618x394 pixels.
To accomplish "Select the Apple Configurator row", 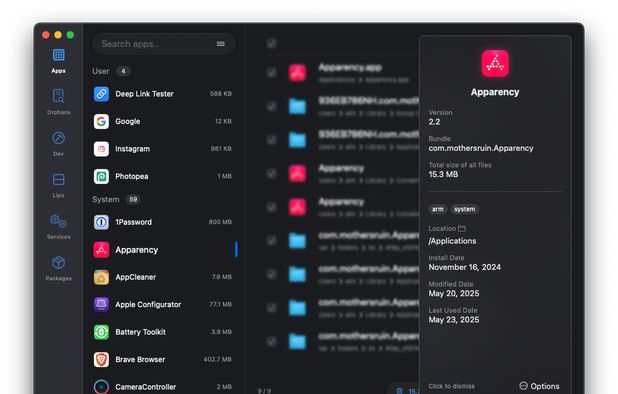I will [163, 305].
